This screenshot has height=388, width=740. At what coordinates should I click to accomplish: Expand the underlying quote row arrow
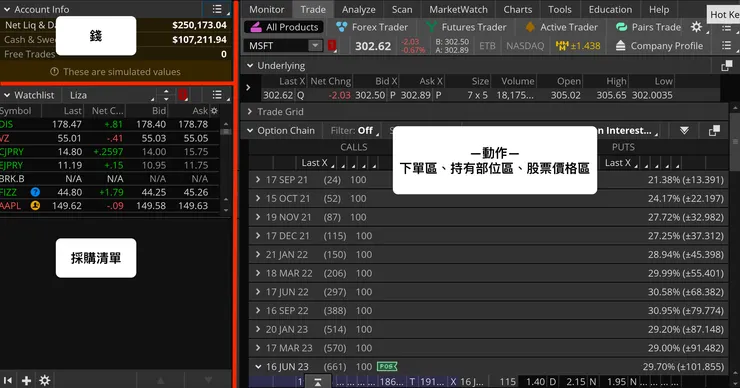(248, 87)
